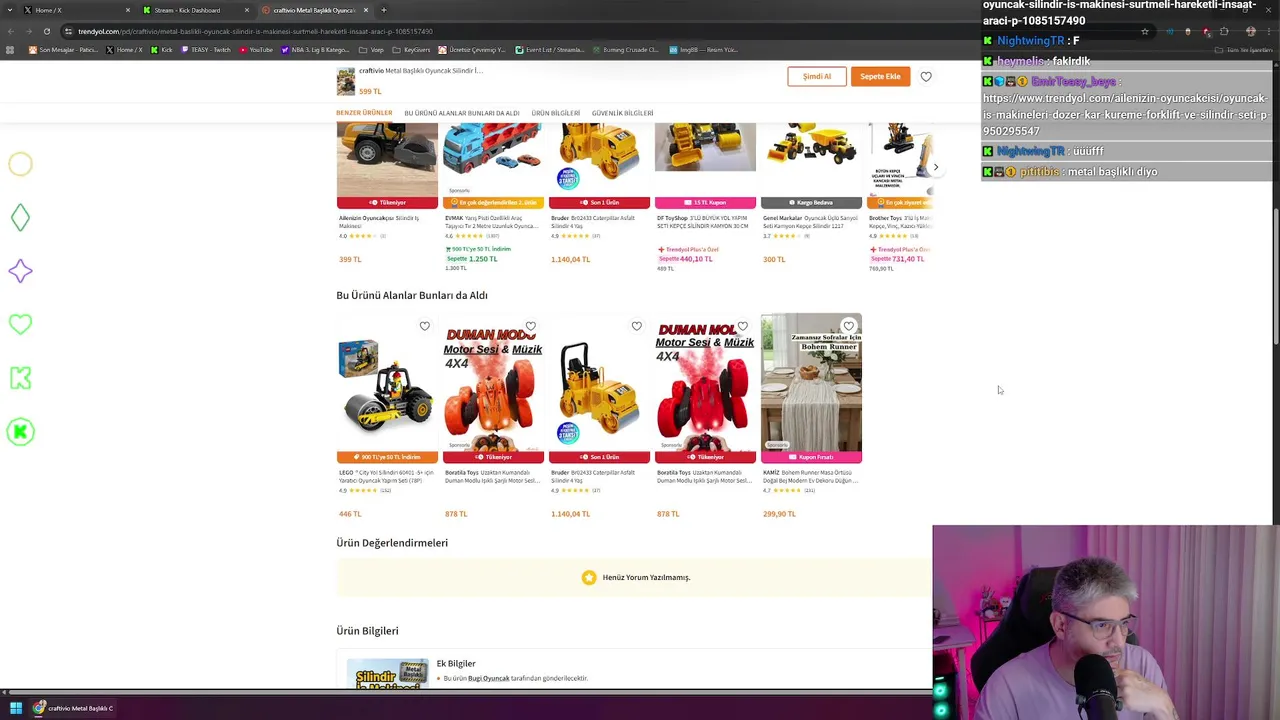This screenshot has height=720, width=1280.
Task: Add product to cart with 'Sepete Ekle'
Action: click(880, 77)
